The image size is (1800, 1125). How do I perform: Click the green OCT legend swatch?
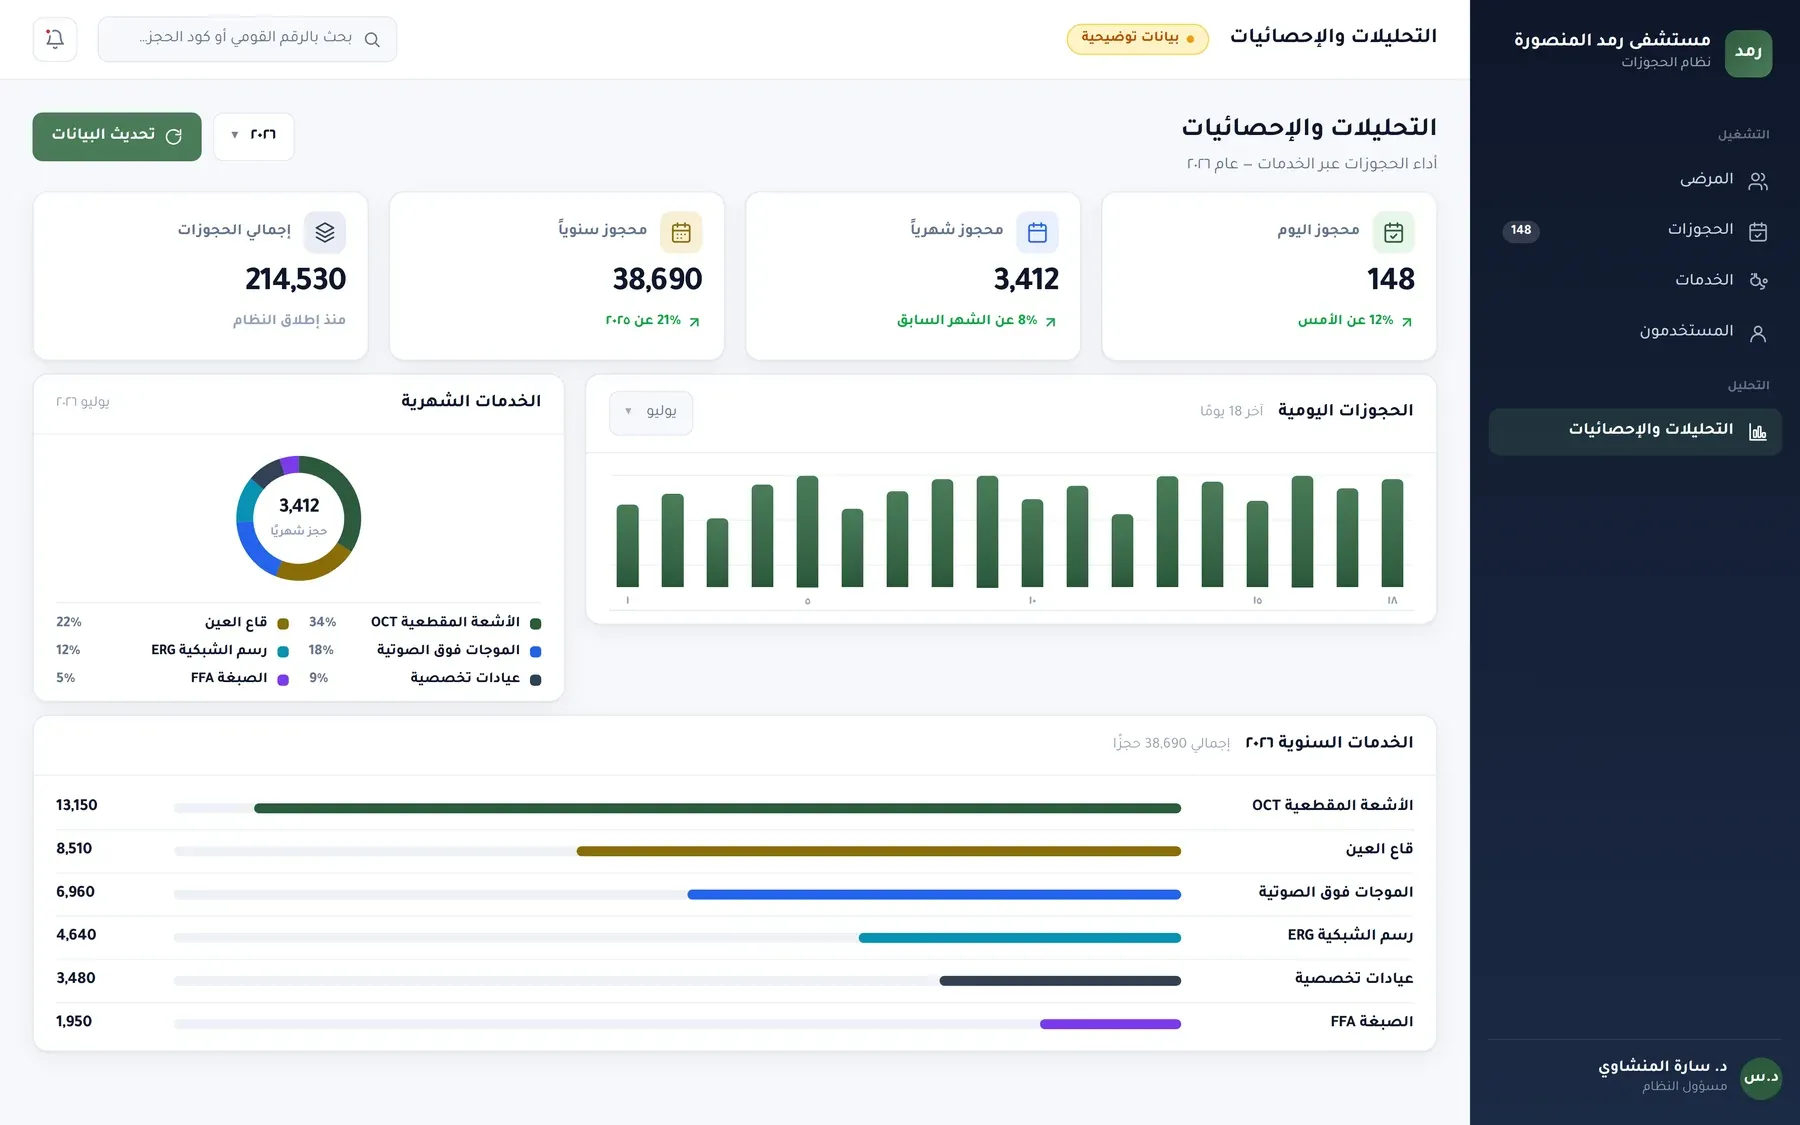tap(535, 624)
